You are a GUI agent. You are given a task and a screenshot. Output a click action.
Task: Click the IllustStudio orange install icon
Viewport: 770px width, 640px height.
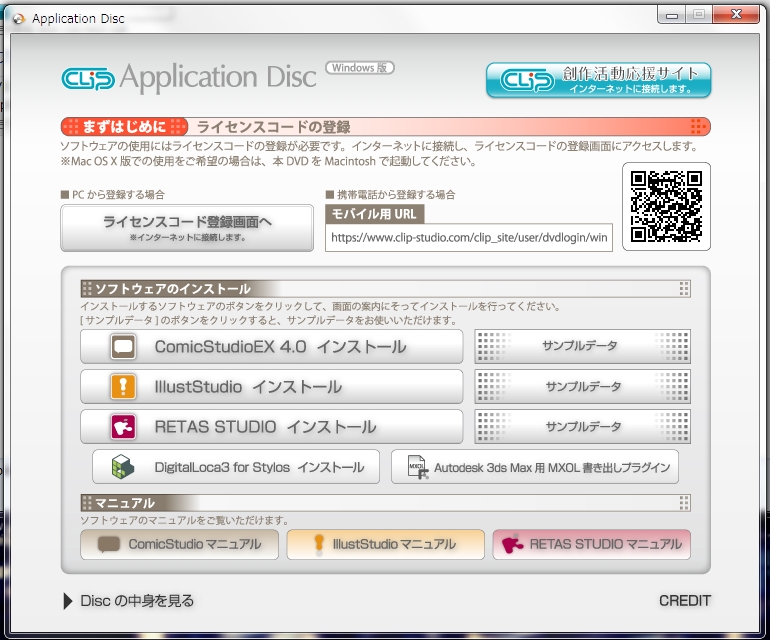pyautogui.click(x=123, y=387)
